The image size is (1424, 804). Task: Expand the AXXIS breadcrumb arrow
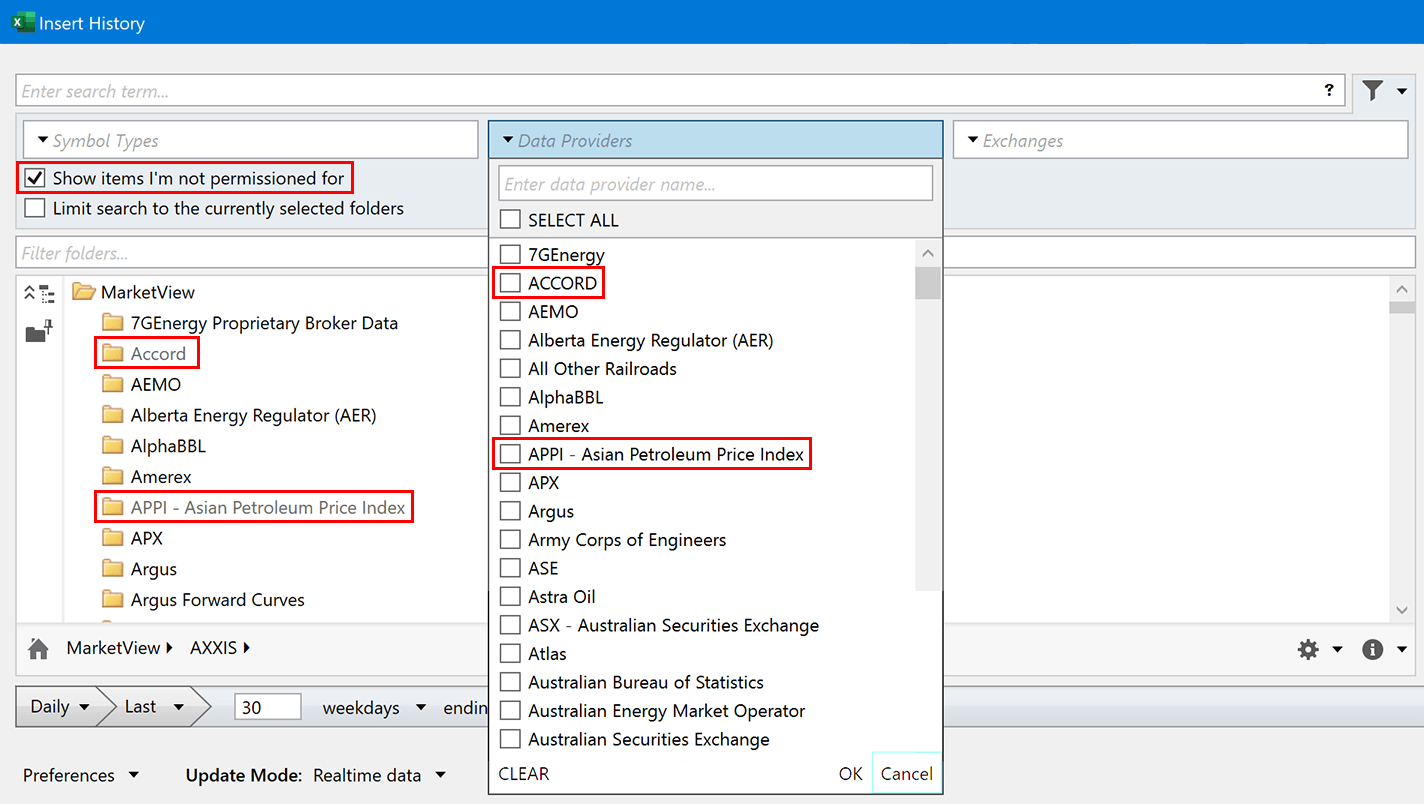click(246, 648)
